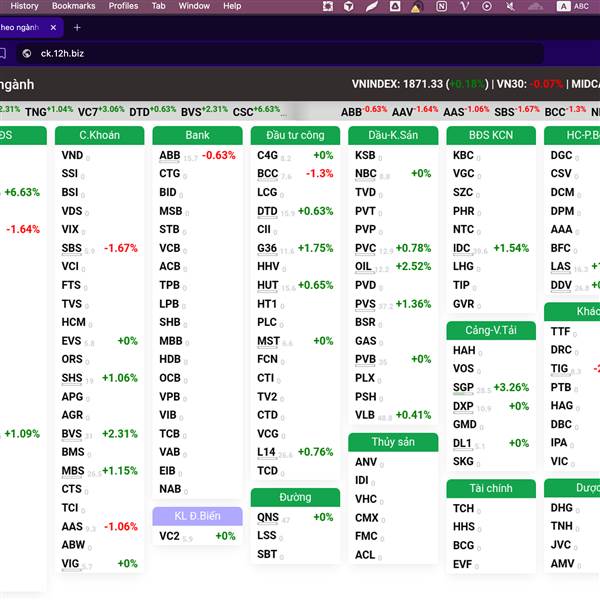The image size is (600, 600).
Task: Open a new browser tab
Action: click(77, 28)
